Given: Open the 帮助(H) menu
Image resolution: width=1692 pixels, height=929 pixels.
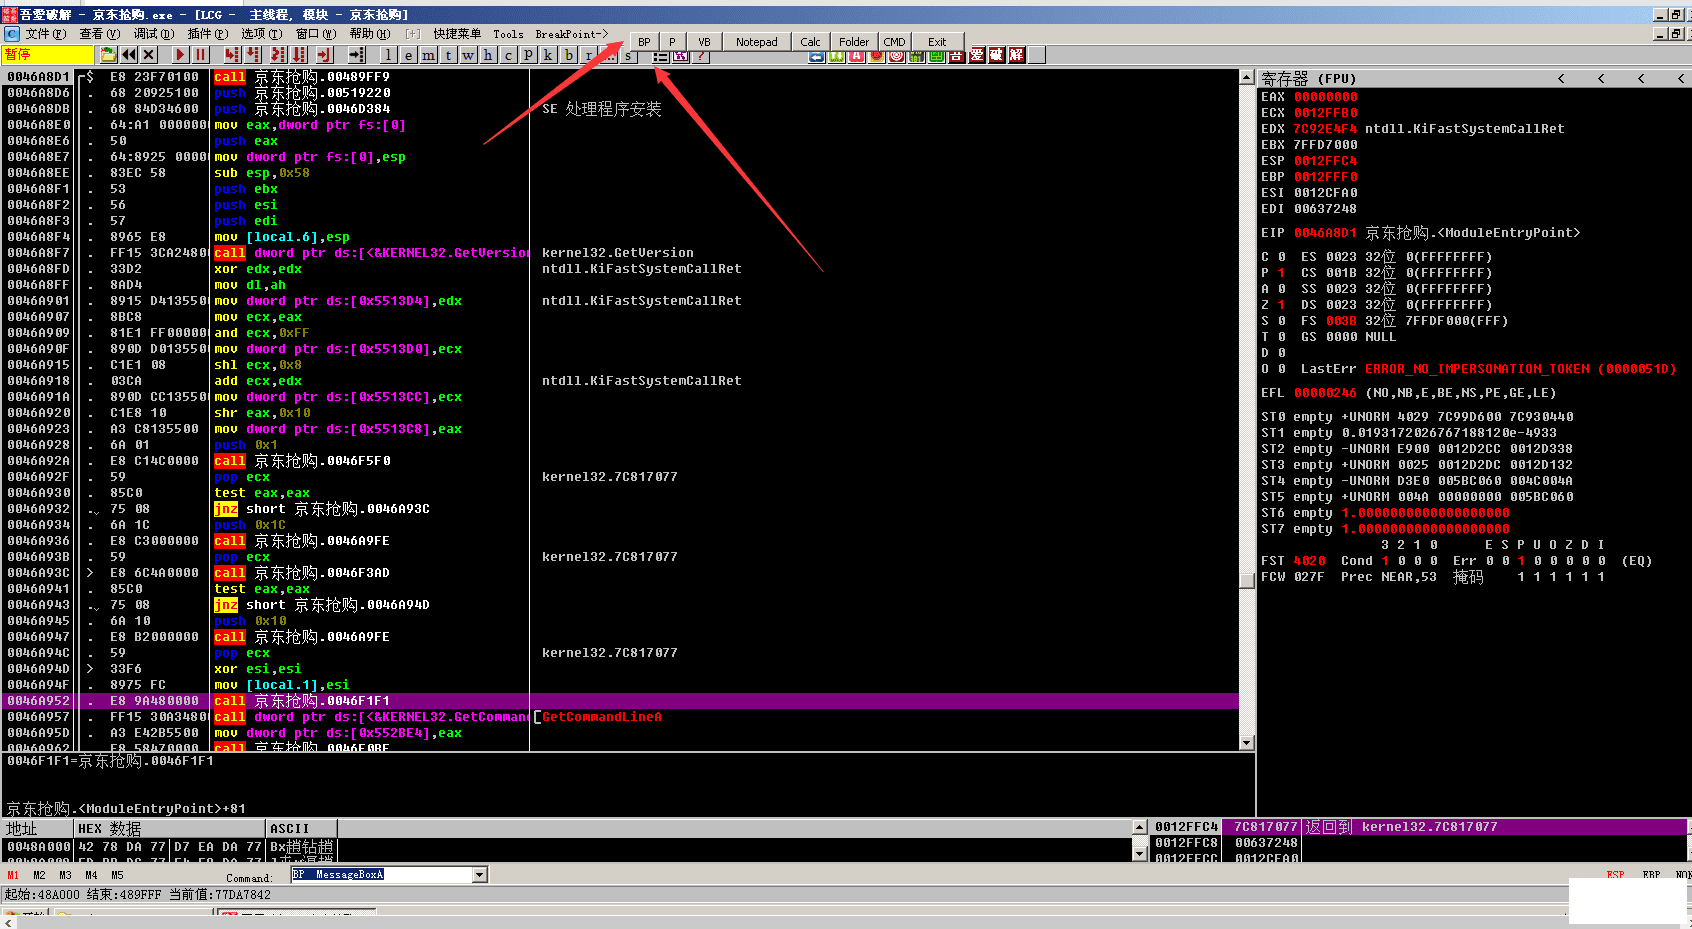Looking at the screenshot, I should click(x=369, y=34).
